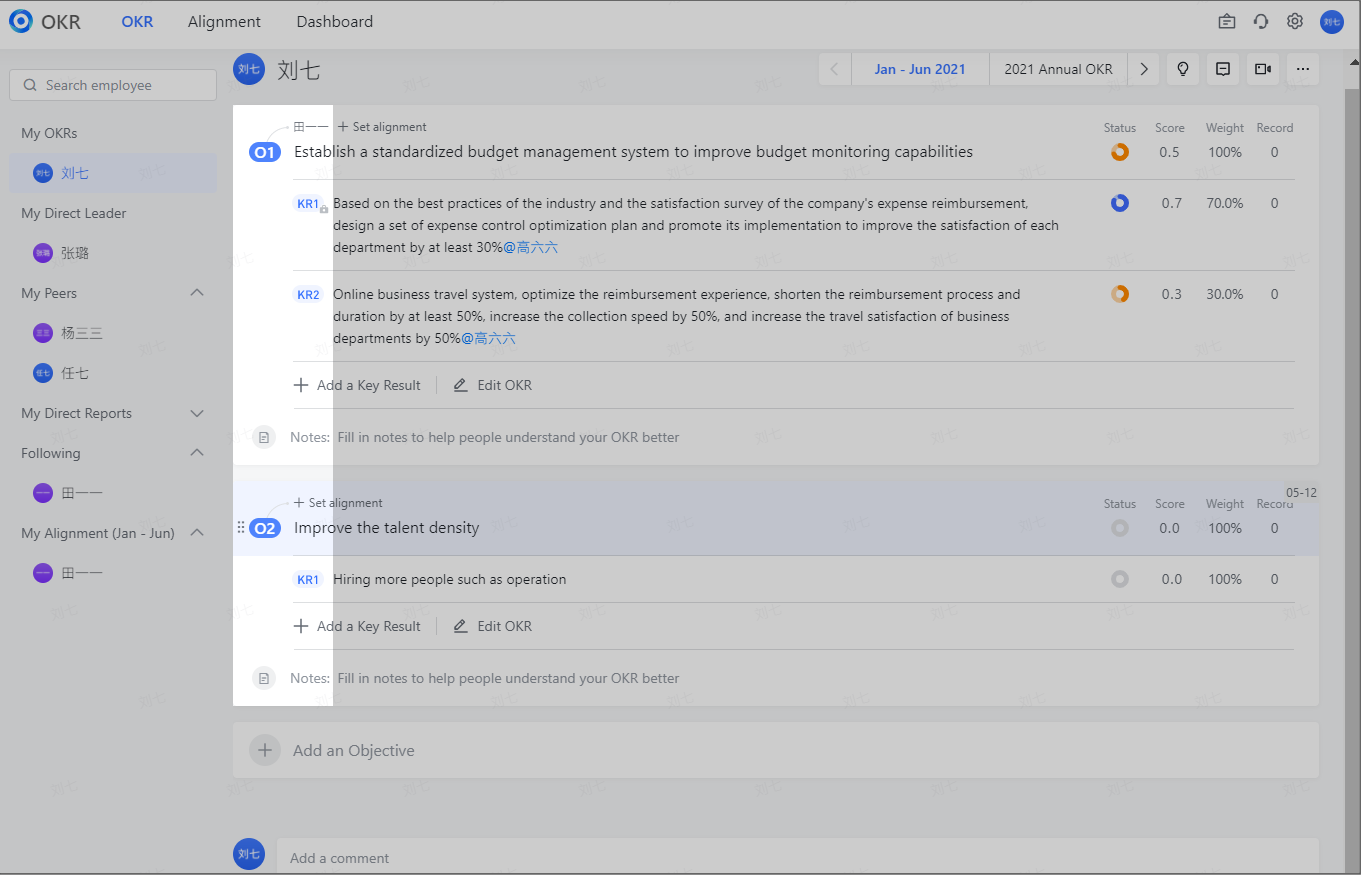The width and height of the screenshot is (1361, 875).
Task: Click the status indicator of KR1 under O1
Action: (x=1119, y=202)
